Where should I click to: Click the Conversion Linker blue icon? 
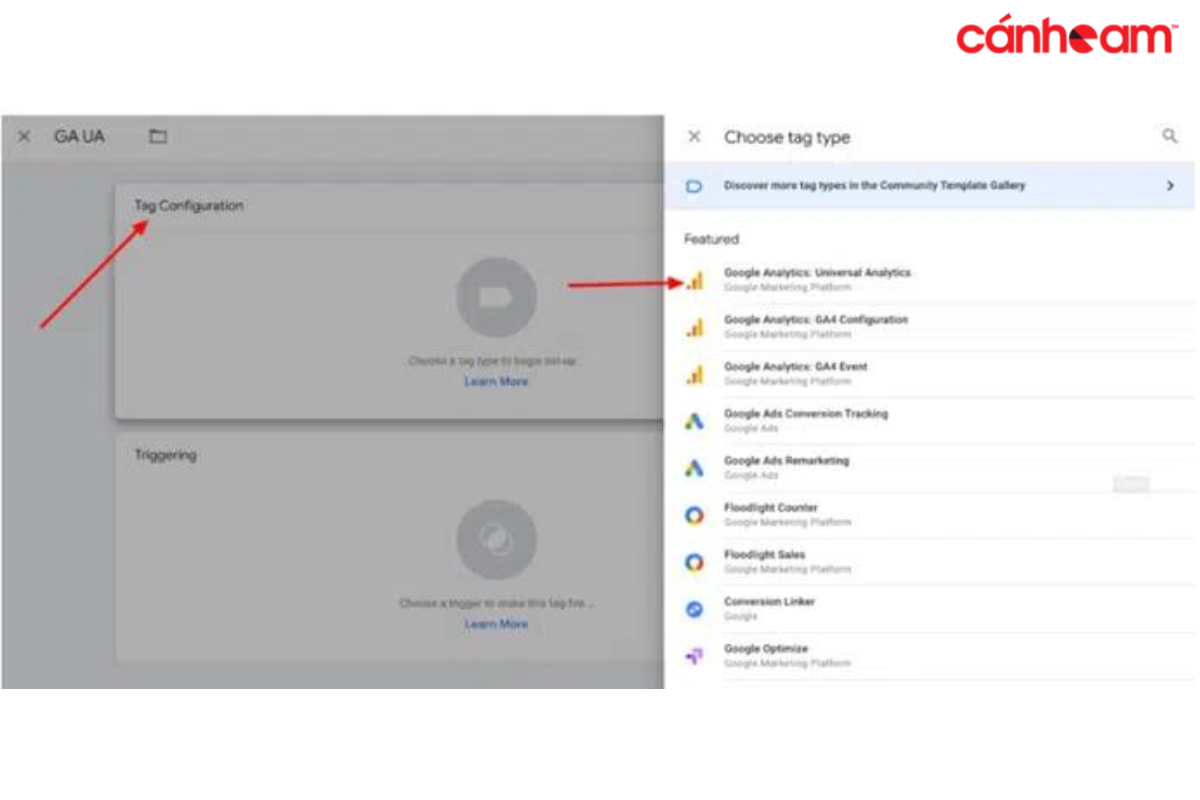(694, 609)
